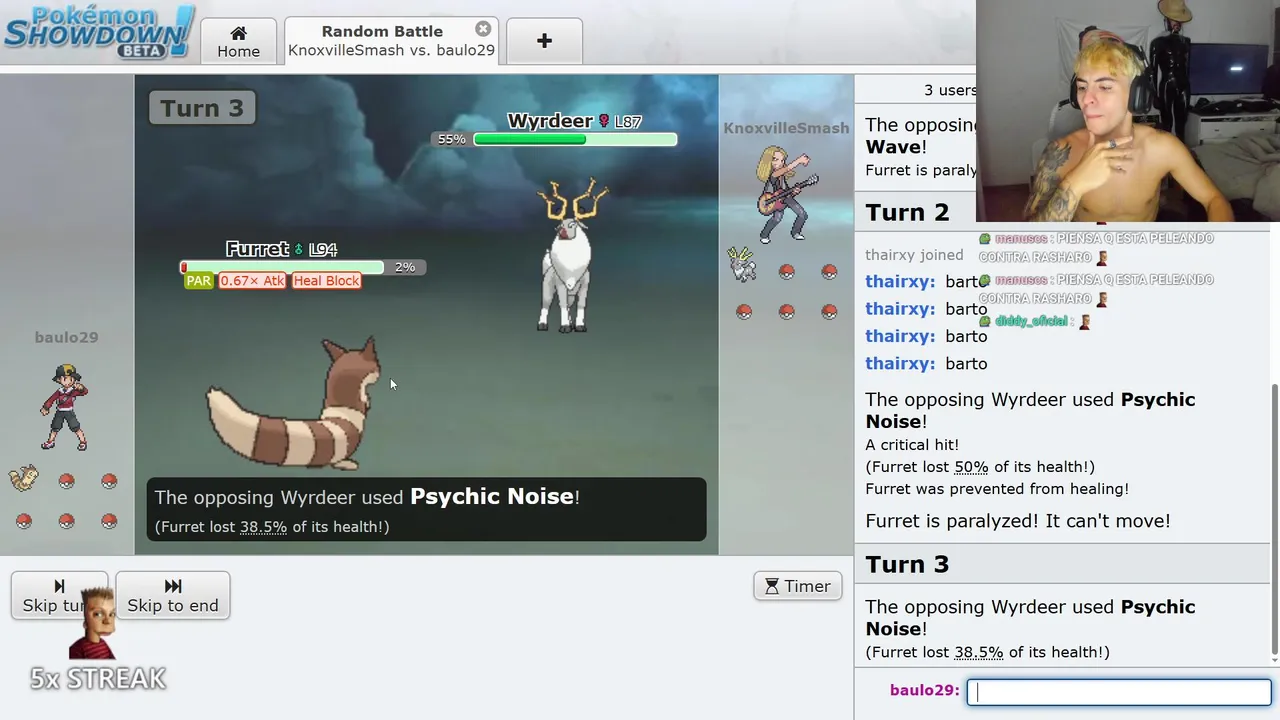Click the battle message bar text
1280x720 pixels.
click(x=426, y=510)
